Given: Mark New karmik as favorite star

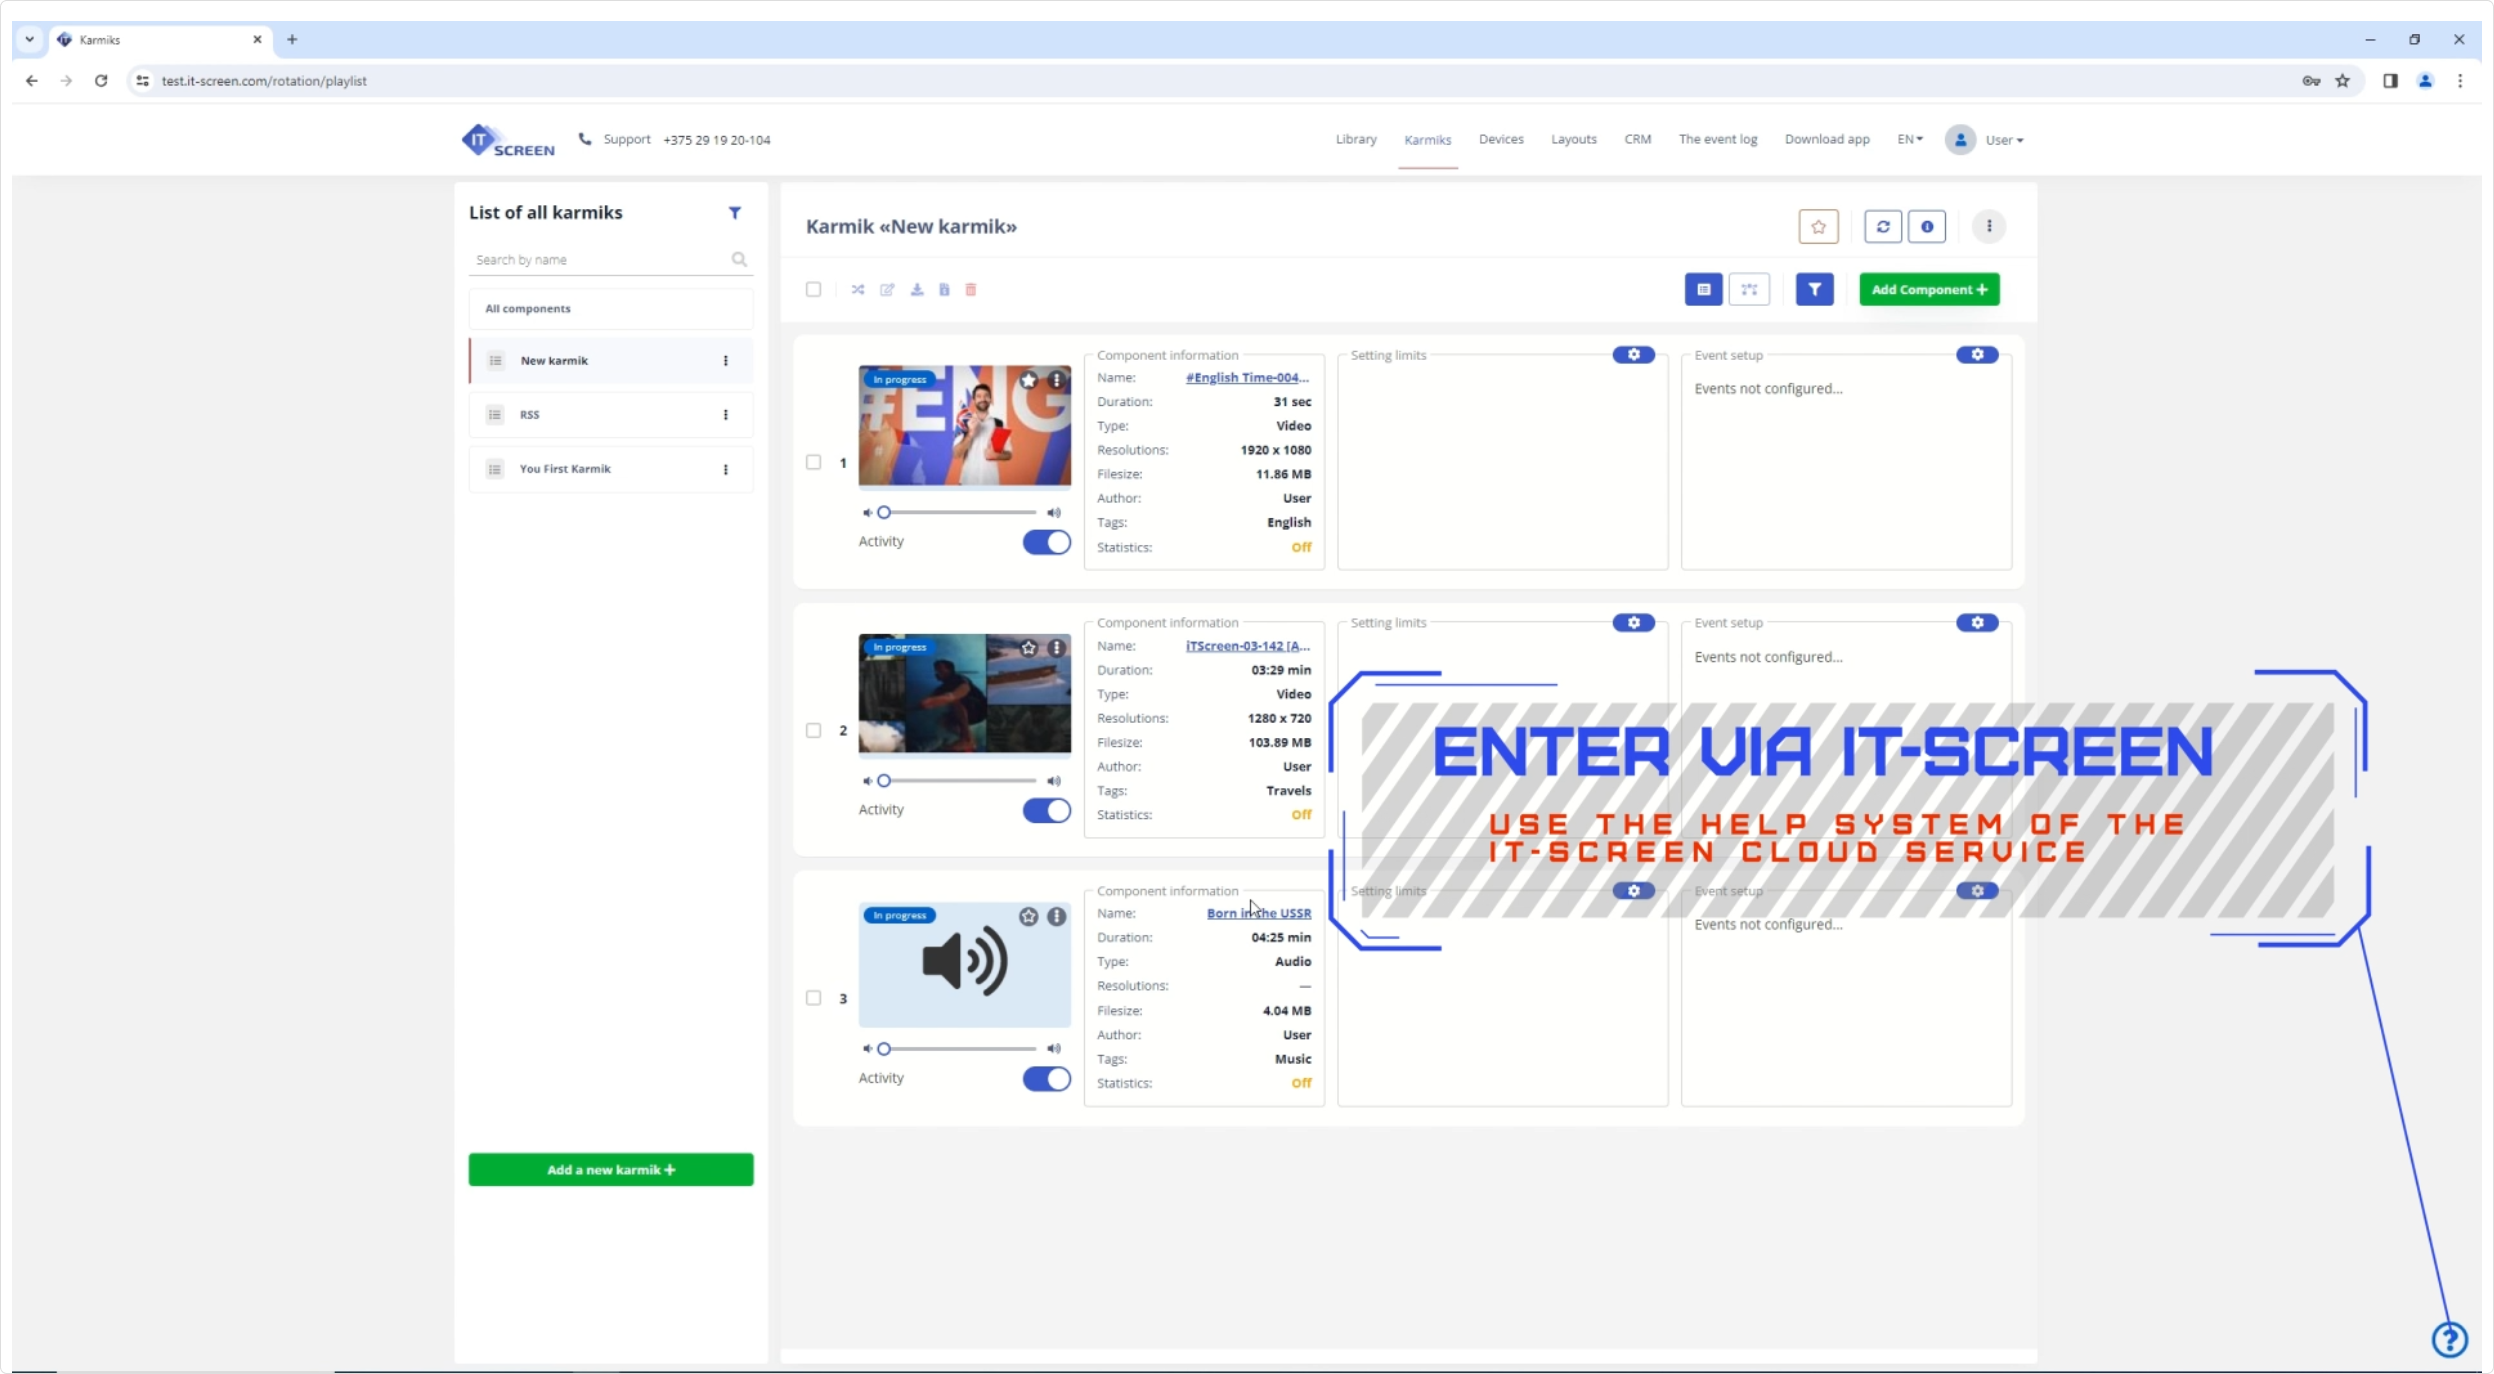Looking at the screenshot, I should tap(1818, 227).
